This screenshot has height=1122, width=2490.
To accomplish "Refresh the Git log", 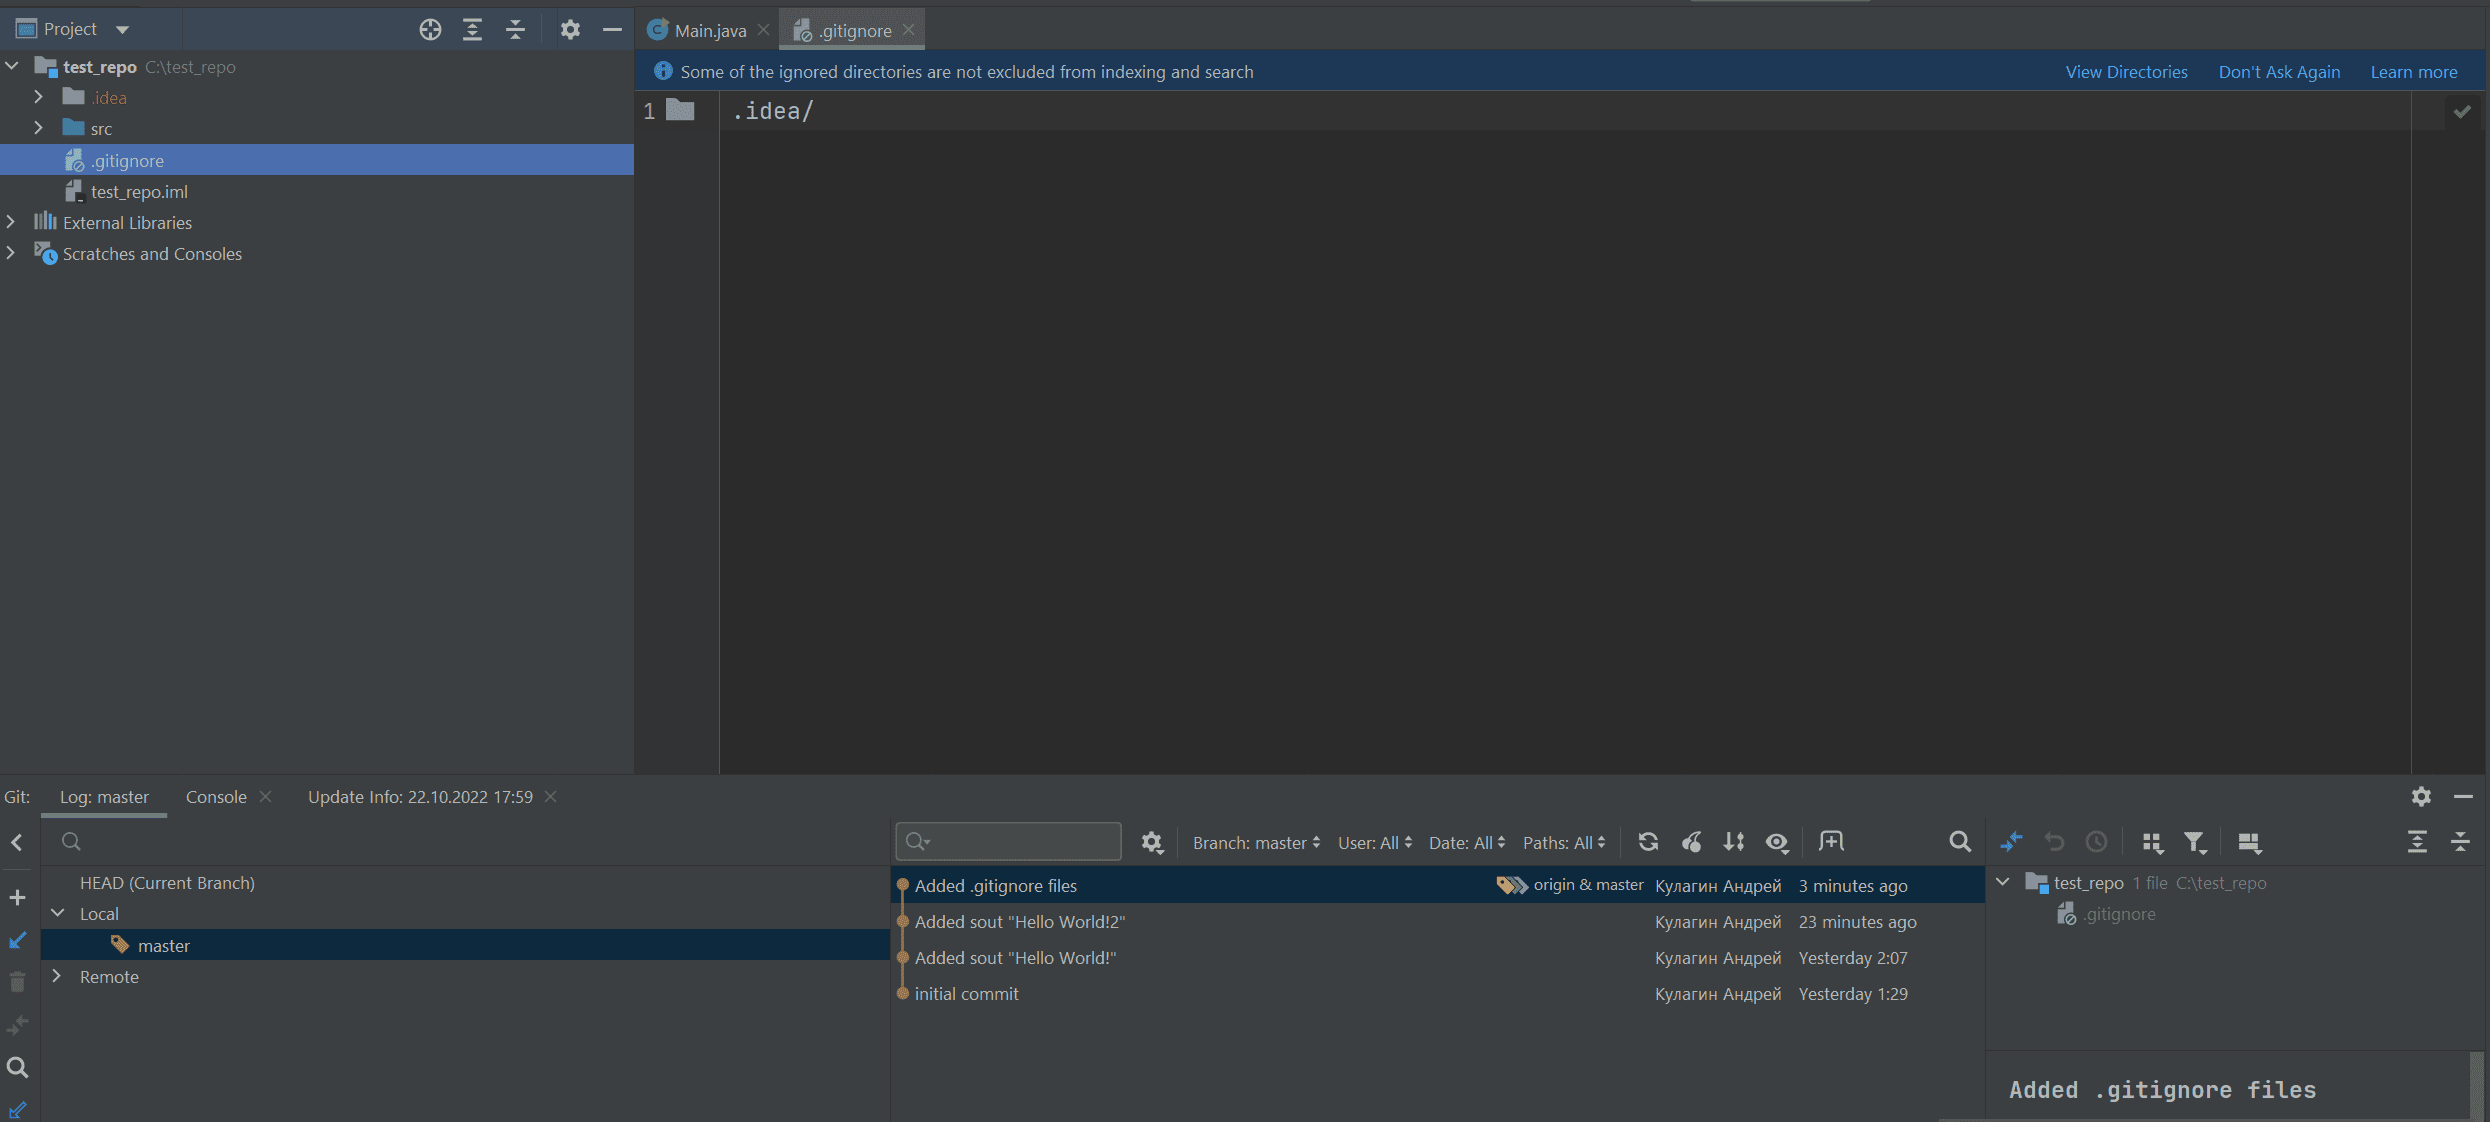I will click(x=1648, y=842).
